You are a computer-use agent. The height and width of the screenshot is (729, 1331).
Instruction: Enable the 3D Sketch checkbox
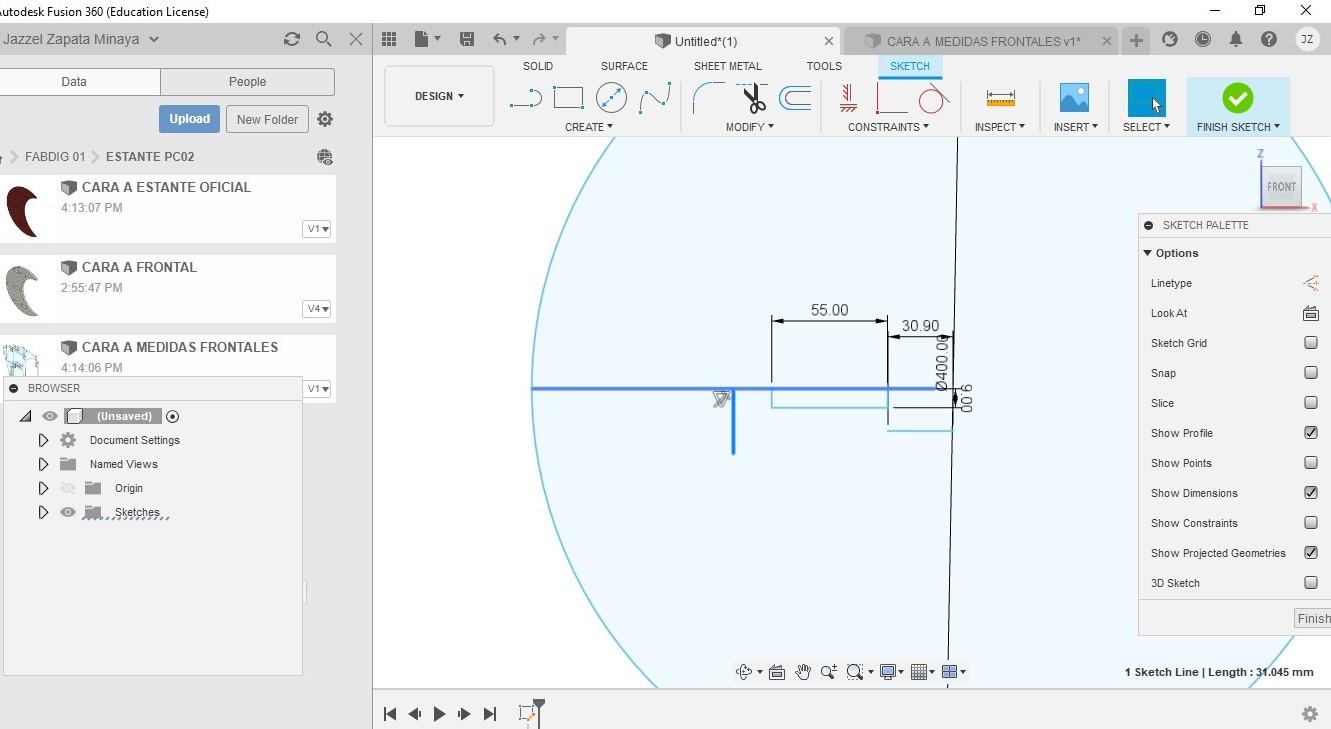point(1311,583)
